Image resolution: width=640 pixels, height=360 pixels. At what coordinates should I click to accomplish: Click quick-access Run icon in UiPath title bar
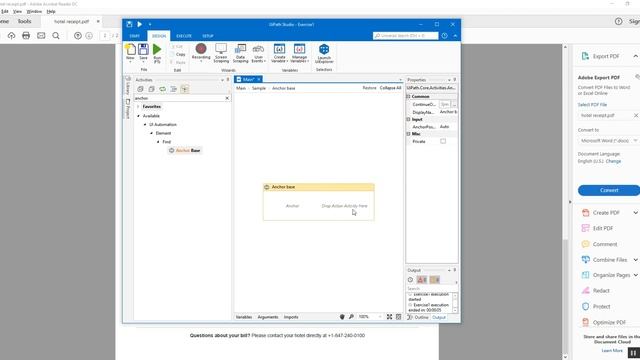tap(140, 24)
